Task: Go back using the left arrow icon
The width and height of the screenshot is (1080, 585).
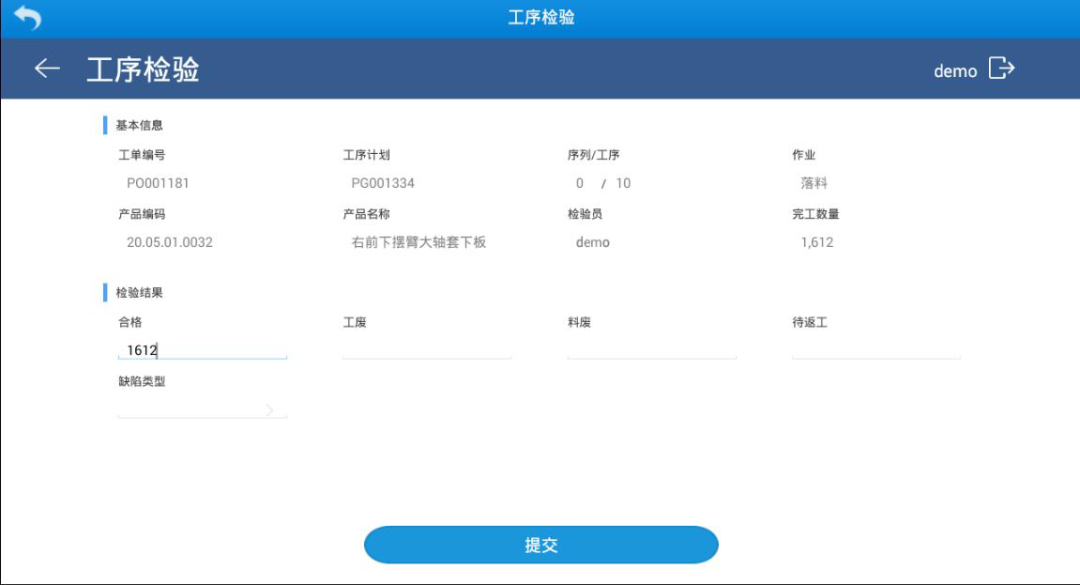Action: coord(47,68)
